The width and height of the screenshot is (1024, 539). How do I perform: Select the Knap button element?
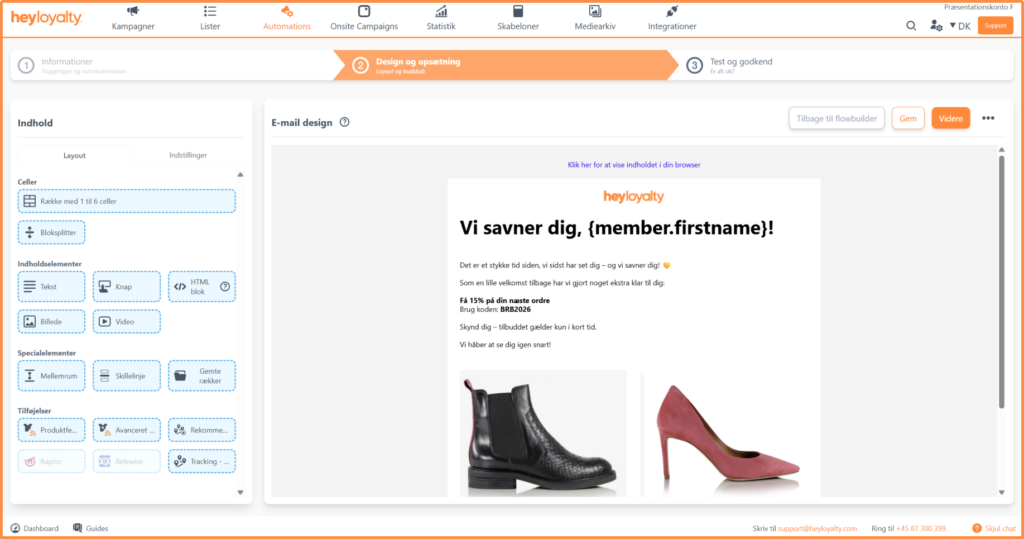pyautogui.click(x=126, y=287)
